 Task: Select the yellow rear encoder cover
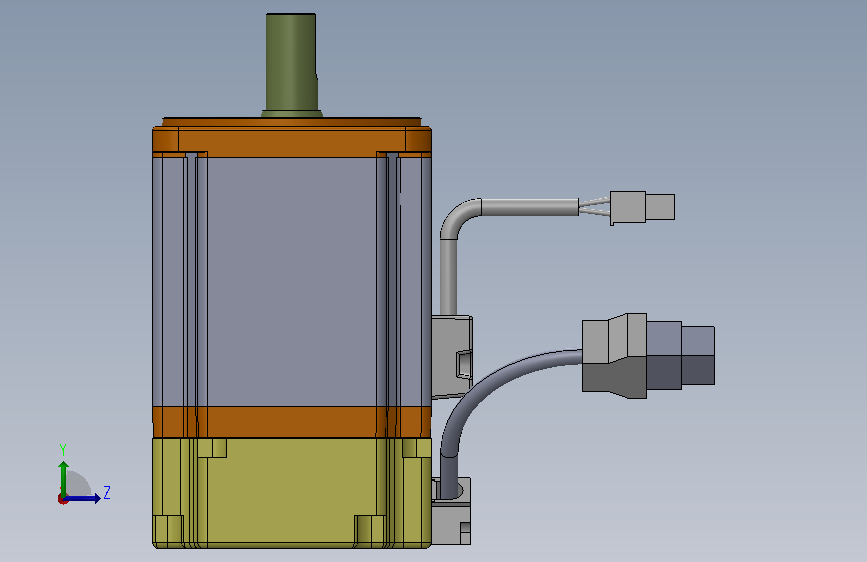pos(291,493)
